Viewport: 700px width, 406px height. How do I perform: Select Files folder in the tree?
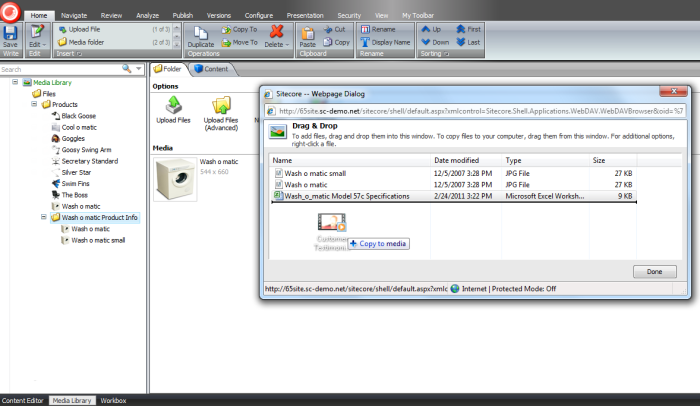point(44,94)
